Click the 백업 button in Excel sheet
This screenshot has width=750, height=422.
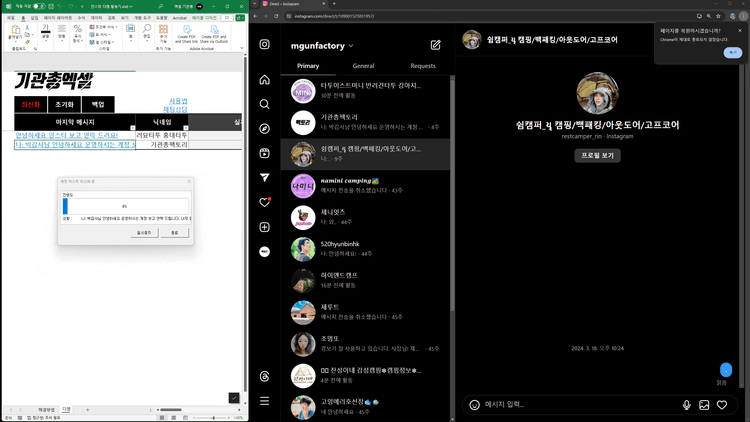[x=98, y=104]
